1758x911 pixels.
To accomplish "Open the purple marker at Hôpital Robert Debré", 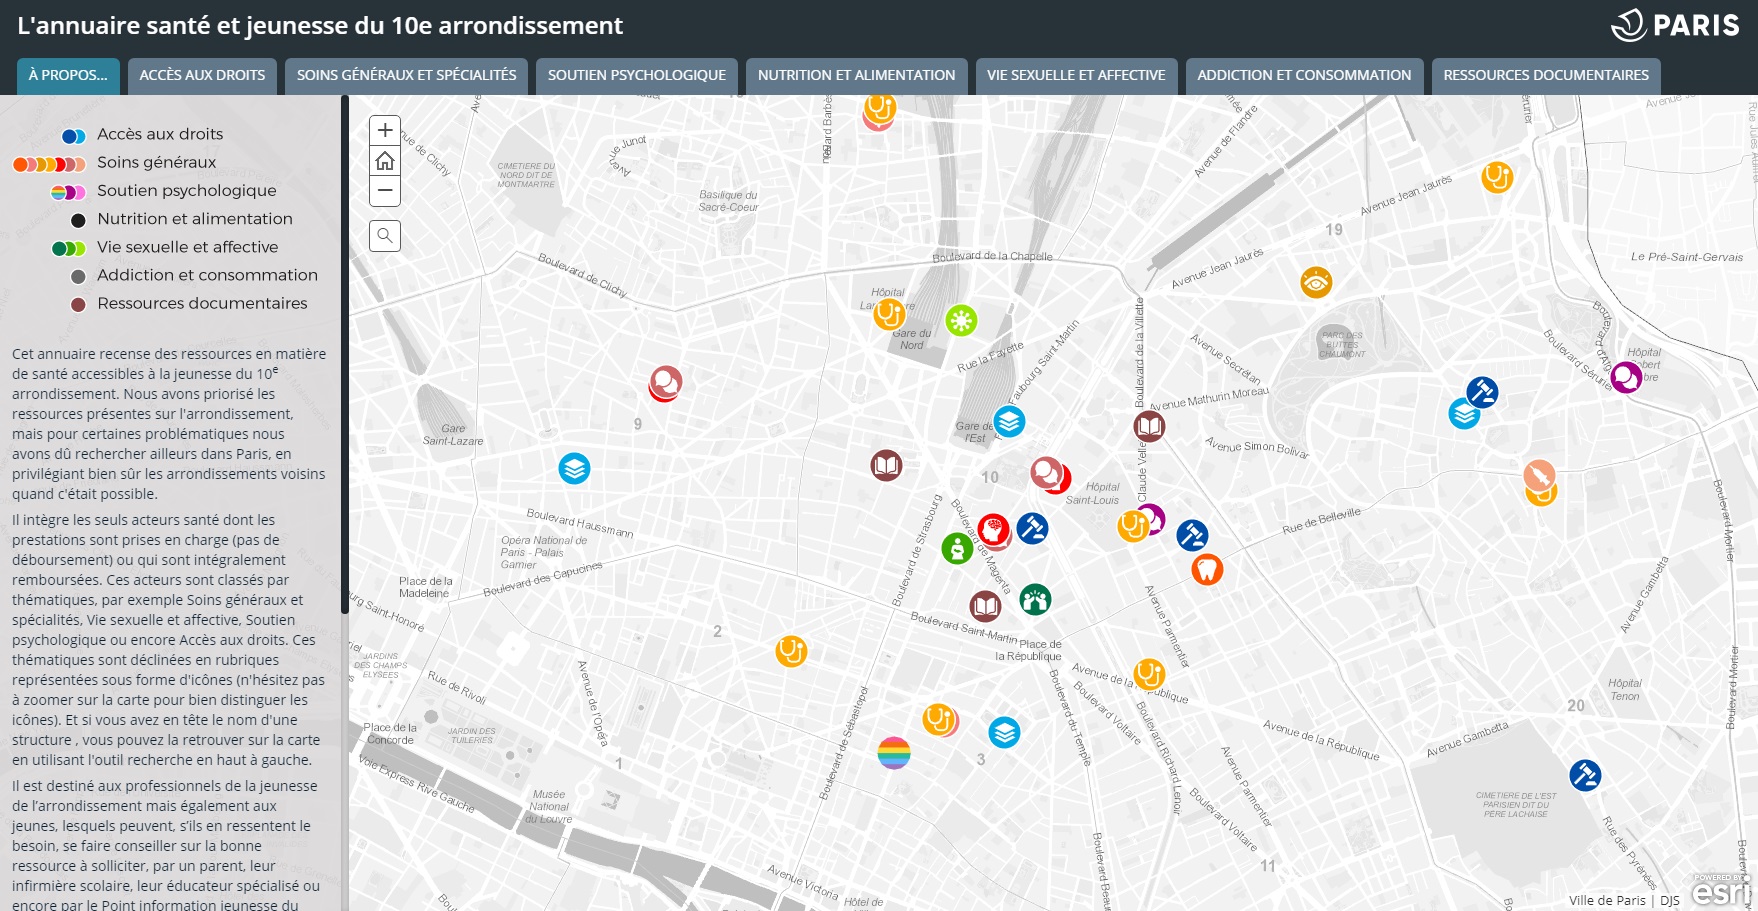I will click(1626, 377).
